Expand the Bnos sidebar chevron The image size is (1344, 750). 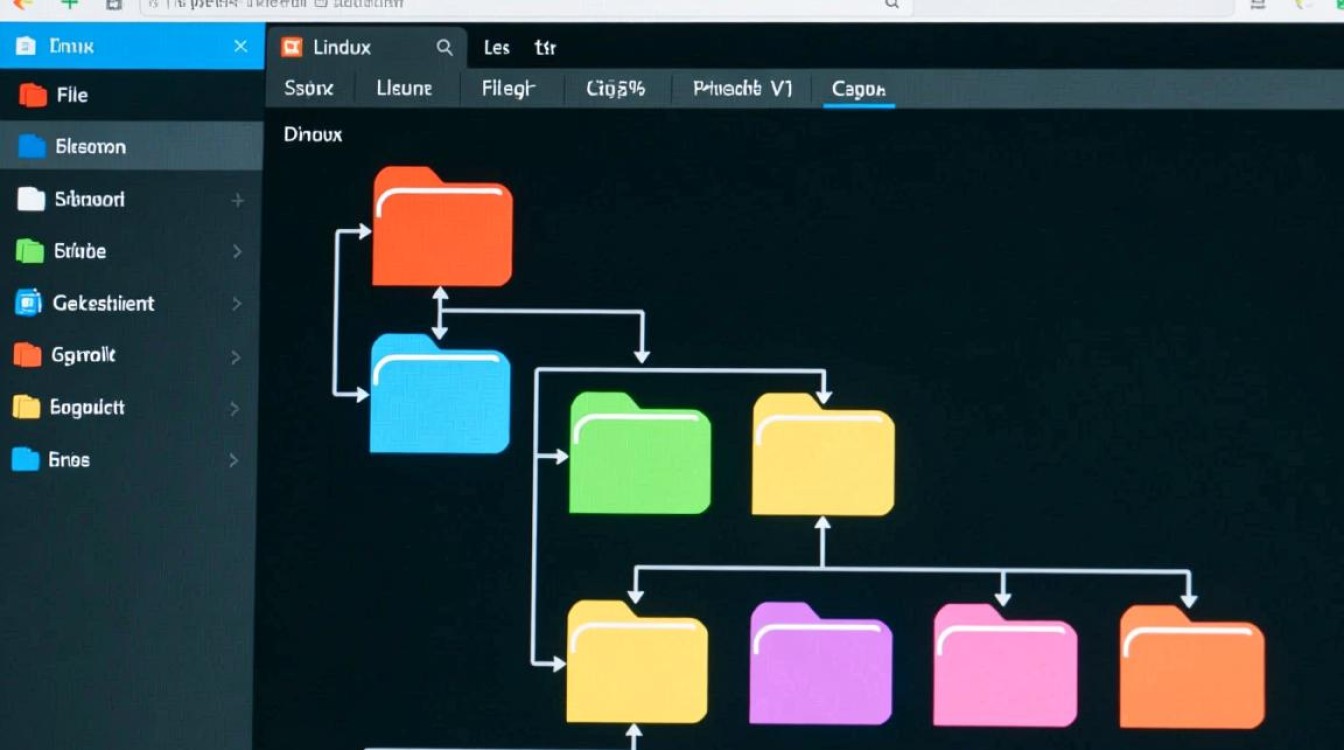[x=234, y=460]
